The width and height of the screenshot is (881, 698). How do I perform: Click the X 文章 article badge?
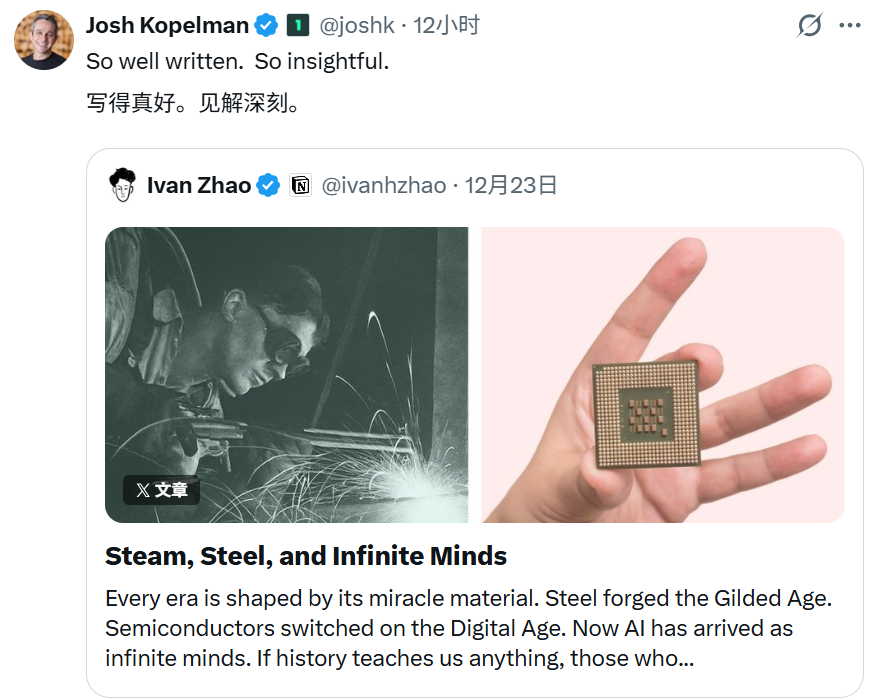[161, 490]
